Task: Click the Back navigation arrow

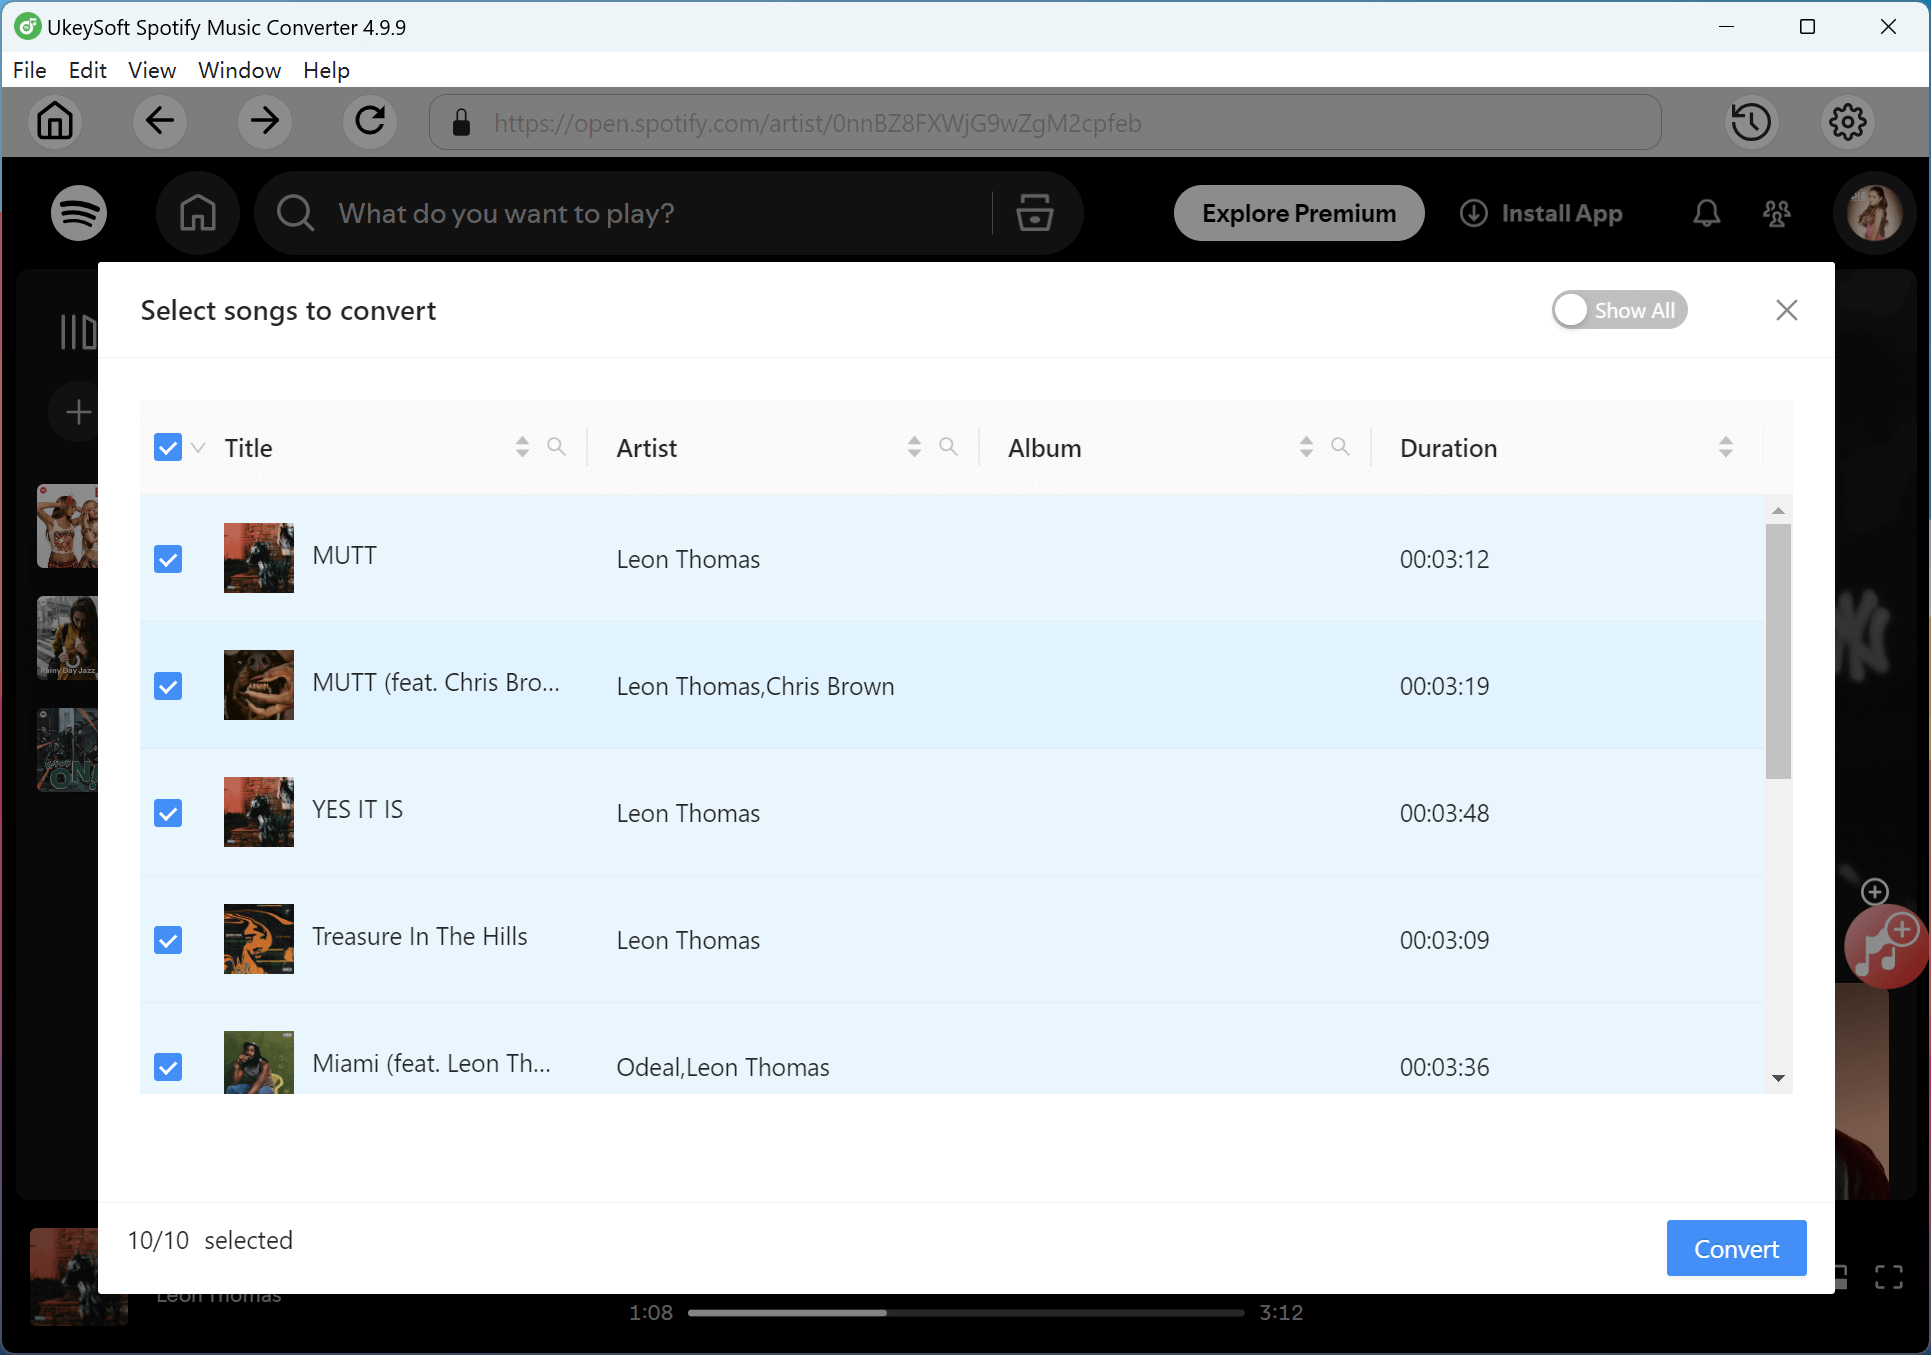Action: pos(159,122)
